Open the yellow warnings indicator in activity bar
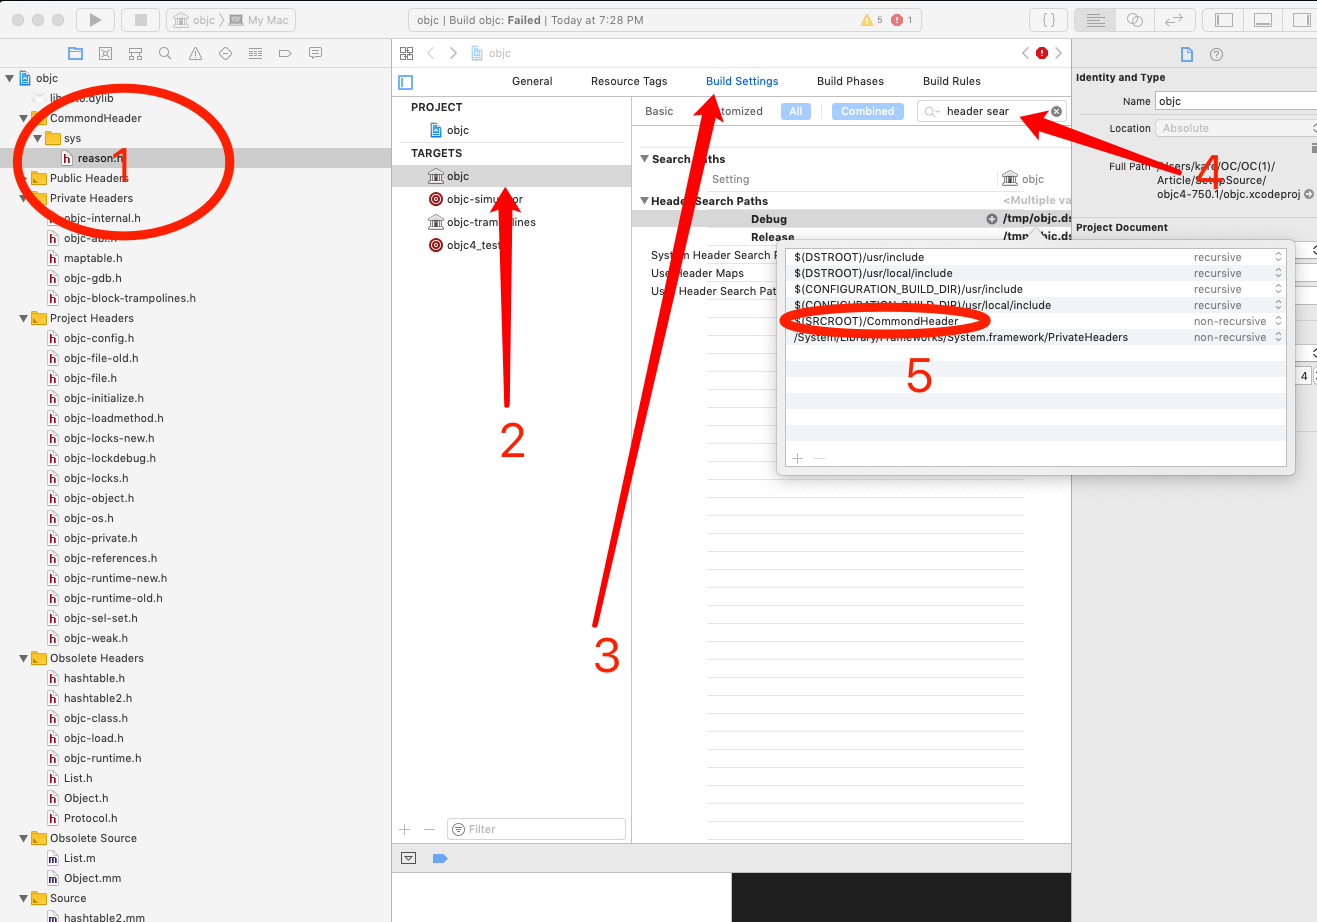This screenshot has width=1317, height=922. [x=872, y=20]
